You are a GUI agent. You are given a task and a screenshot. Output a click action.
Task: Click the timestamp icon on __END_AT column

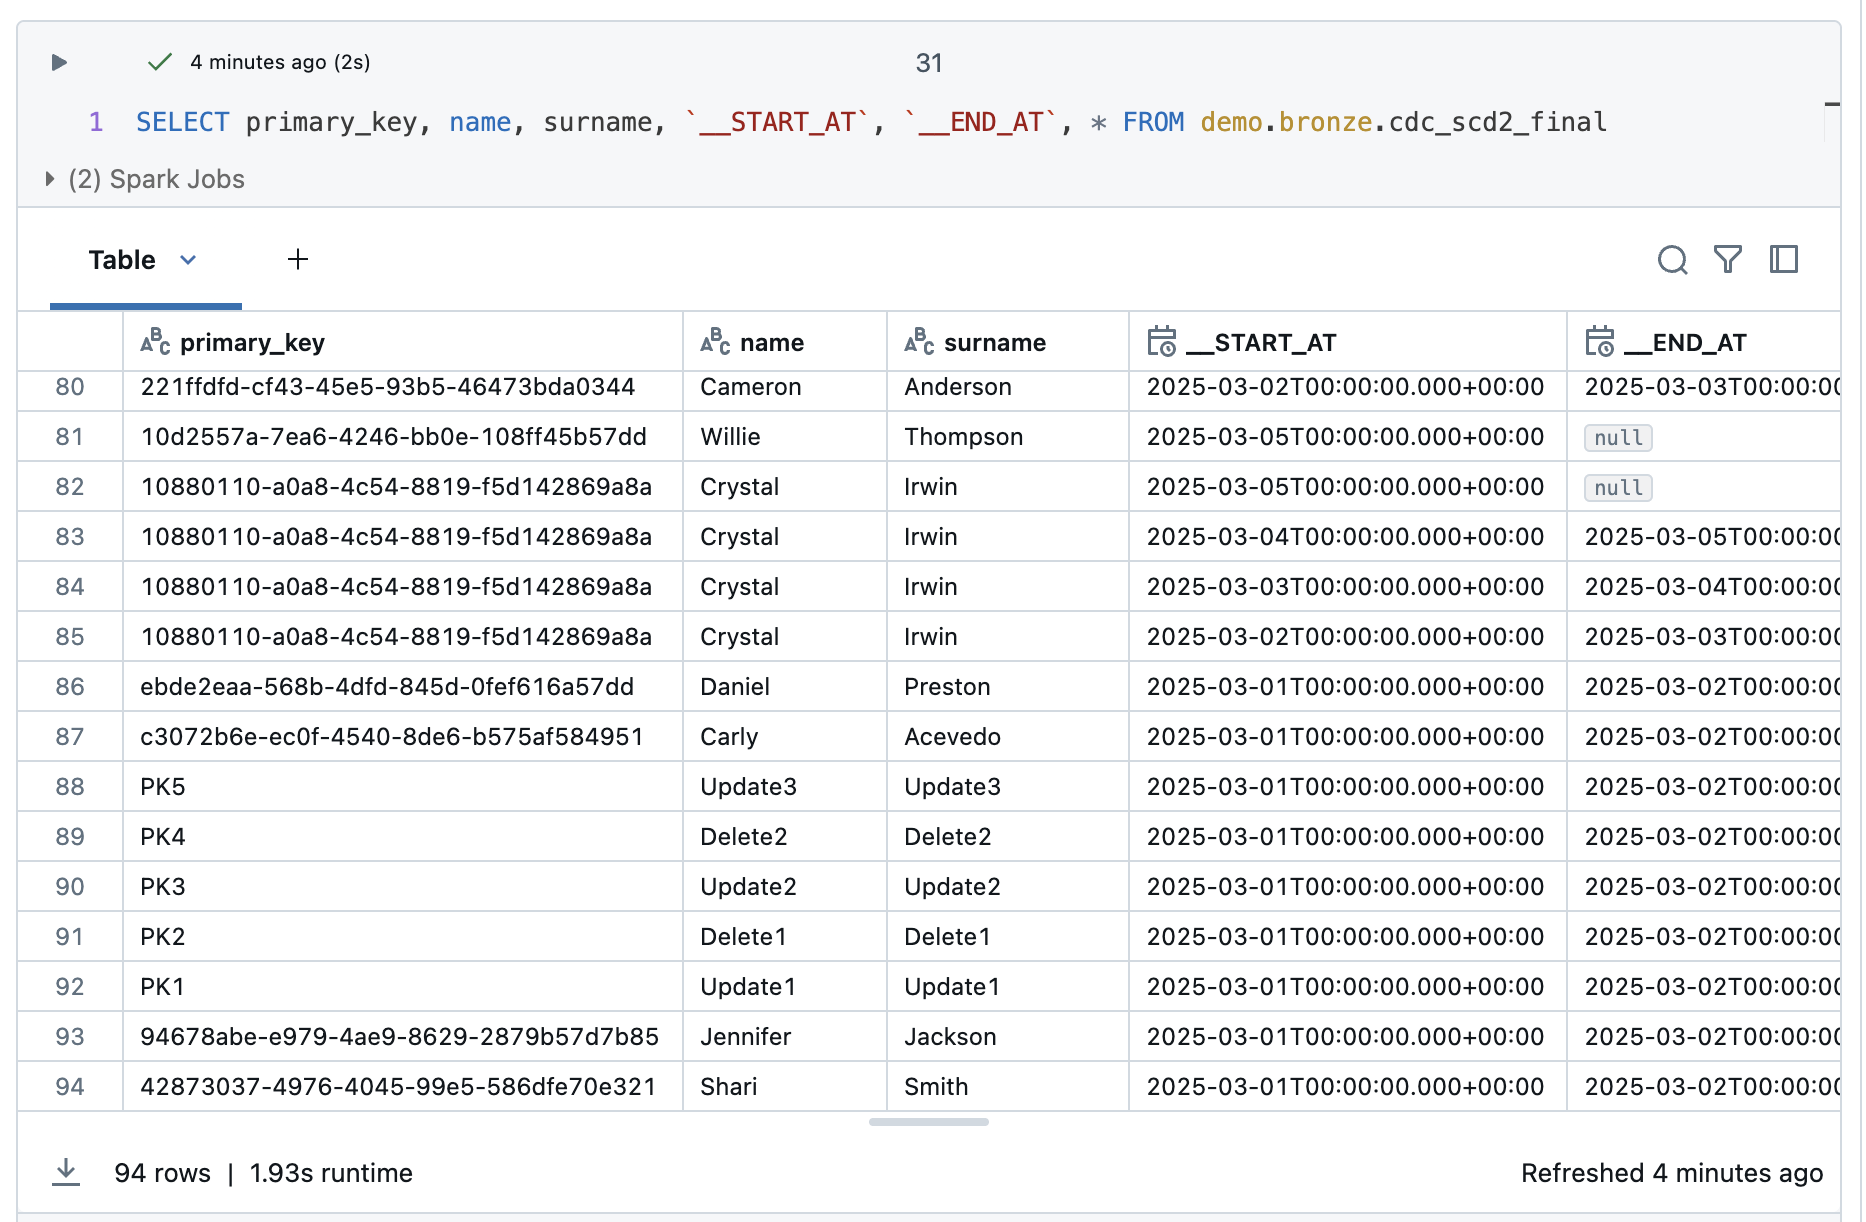(1599, 342)
